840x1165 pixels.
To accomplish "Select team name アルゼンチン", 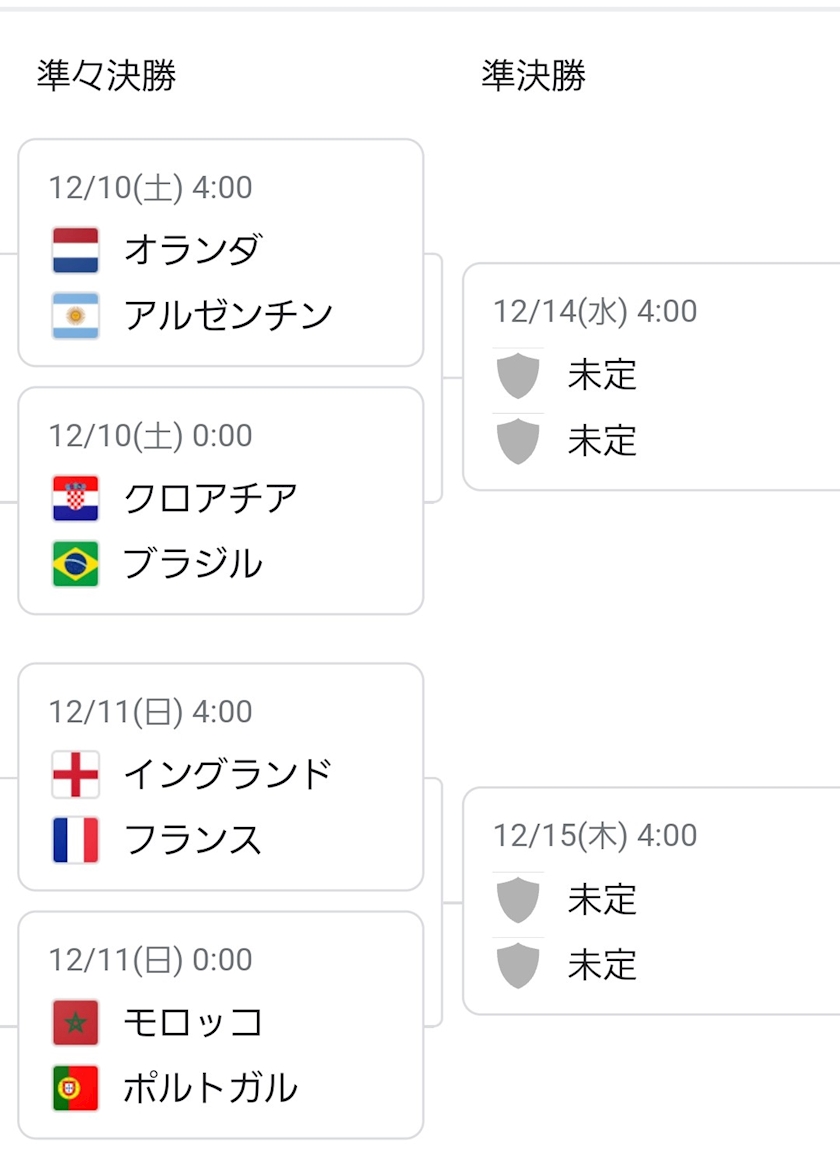I will (x=228, y=316).
